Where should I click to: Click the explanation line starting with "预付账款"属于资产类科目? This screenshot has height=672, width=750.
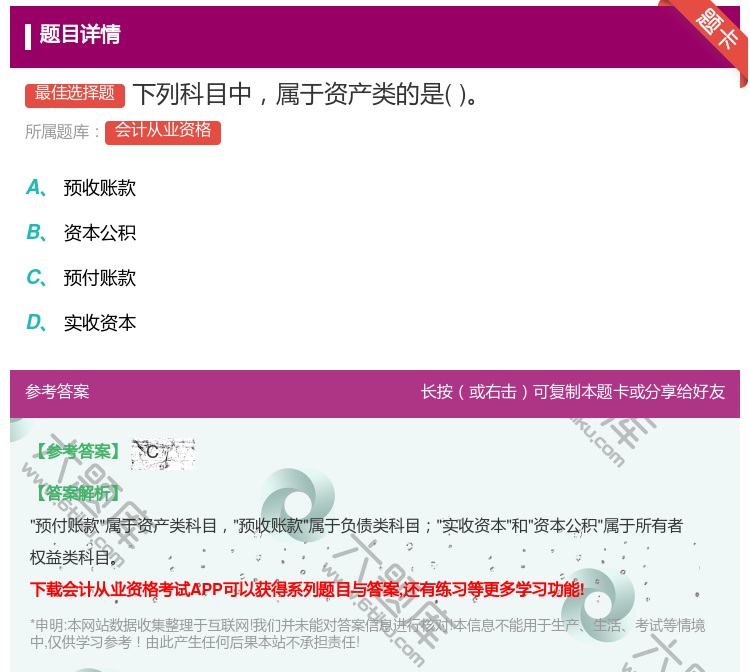356,526
